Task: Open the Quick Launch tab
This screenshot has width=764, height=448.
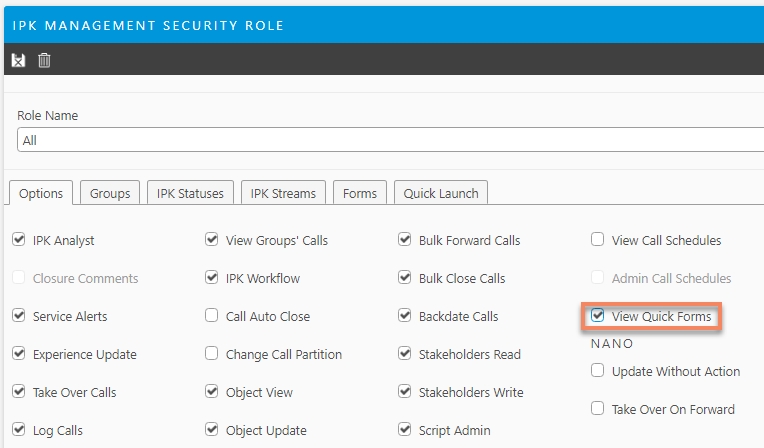Action: 441,193
